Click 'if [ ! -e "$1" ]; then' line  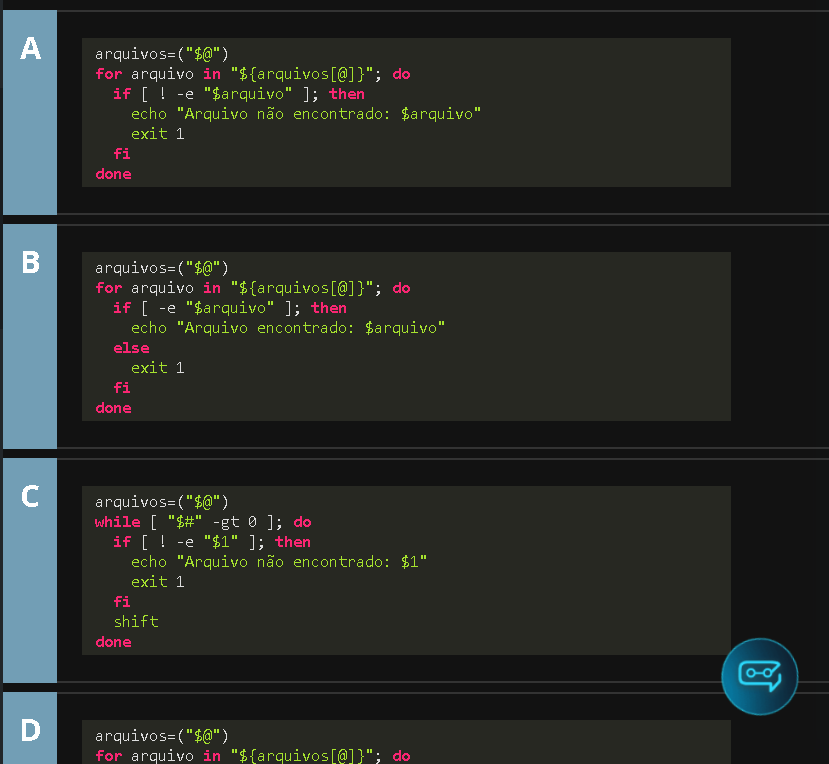[211, 542]
